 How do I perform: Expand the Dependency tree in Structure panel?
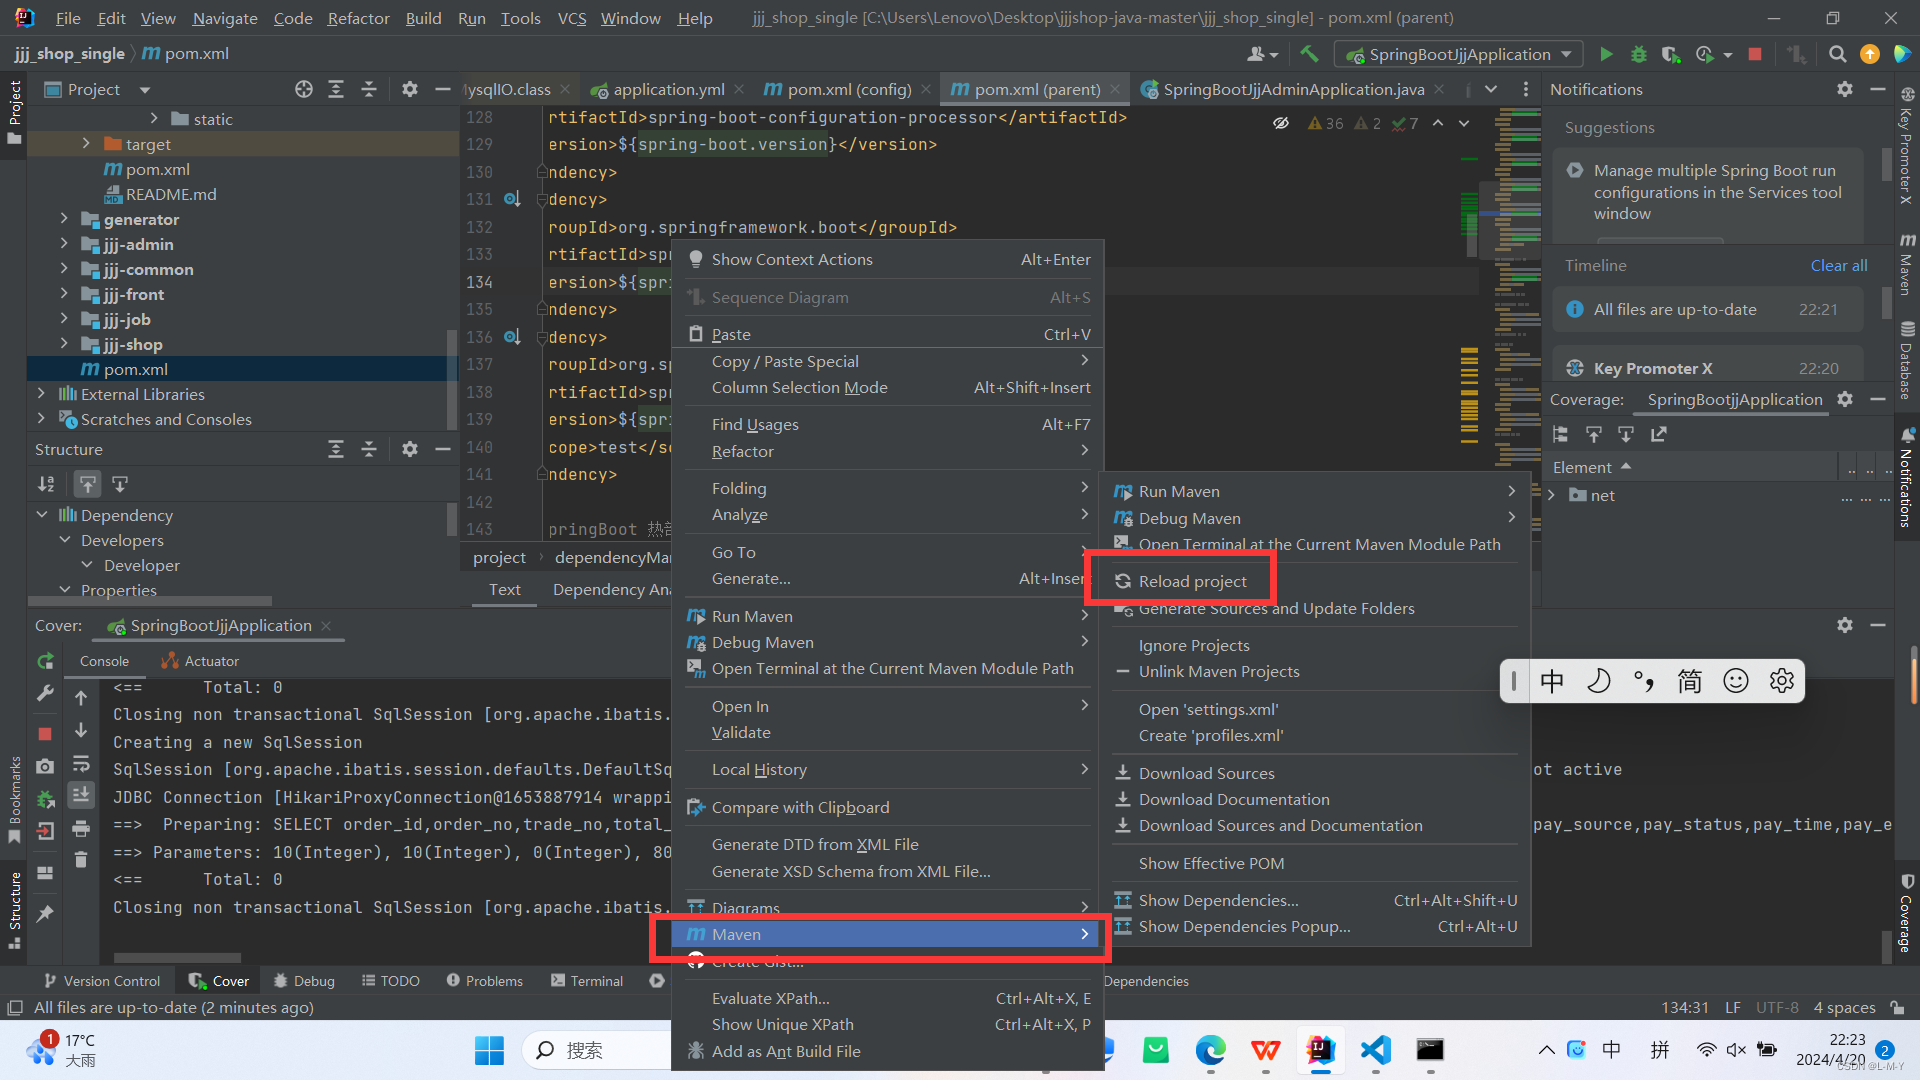[44, 513]
